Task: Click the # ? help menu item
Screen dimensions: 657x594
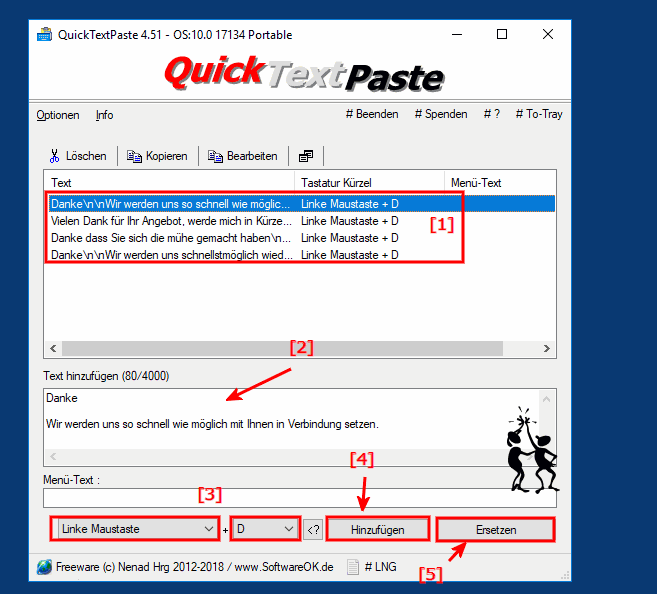Action: point(492,114)
